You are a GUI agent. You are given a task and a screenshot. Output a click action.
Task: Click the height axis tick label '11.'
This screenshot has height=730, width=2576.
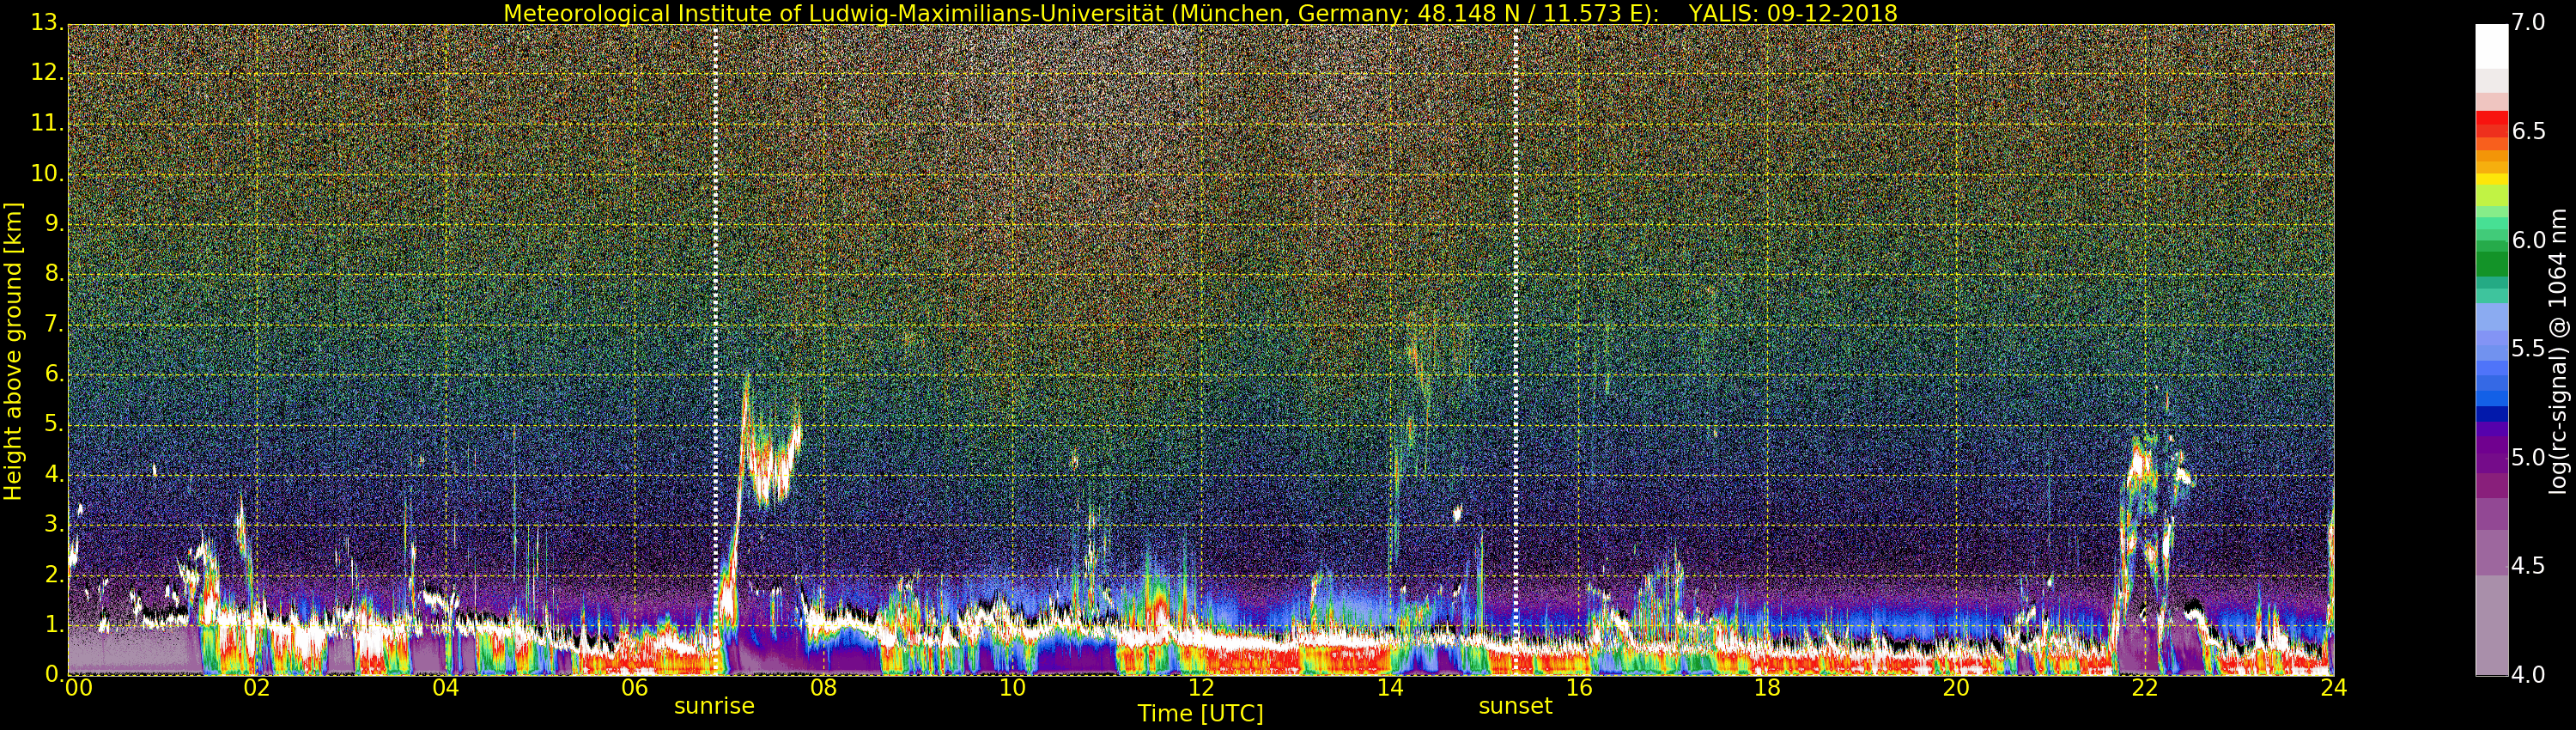coord(47,123)
